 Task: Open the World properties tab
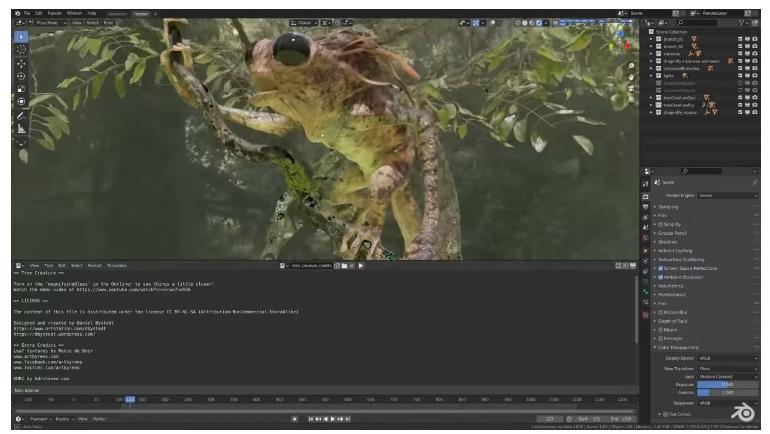click(x=646, y=239)
